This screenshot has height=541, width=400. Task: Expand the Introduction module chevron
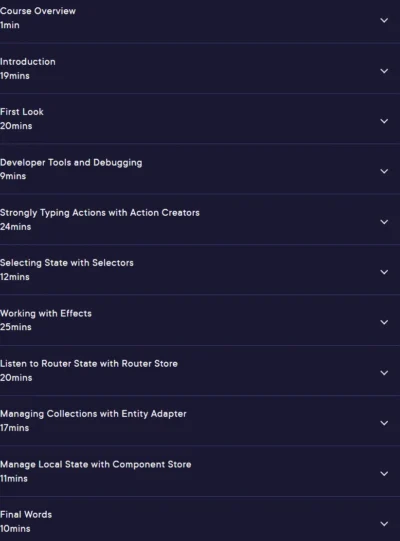click(384, 71)
